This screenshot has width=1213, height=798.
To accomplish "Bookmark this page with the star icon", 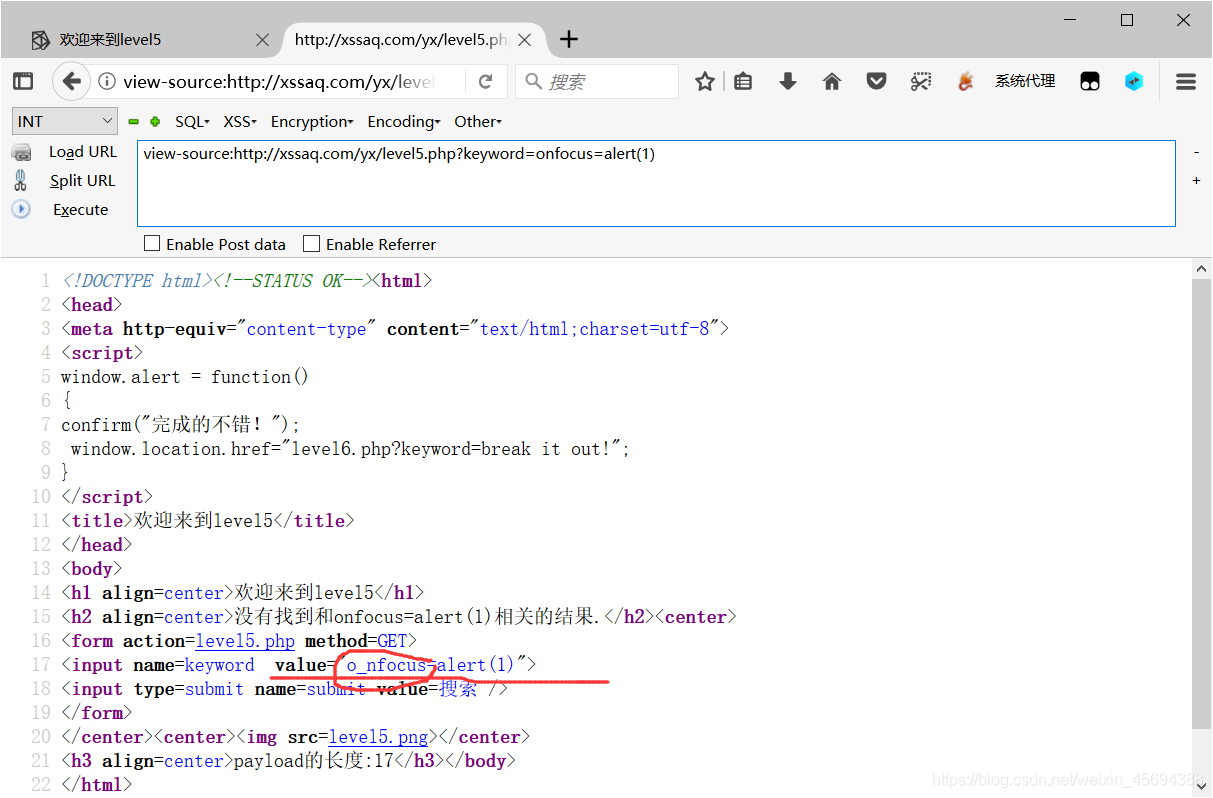I will (705, 82).
